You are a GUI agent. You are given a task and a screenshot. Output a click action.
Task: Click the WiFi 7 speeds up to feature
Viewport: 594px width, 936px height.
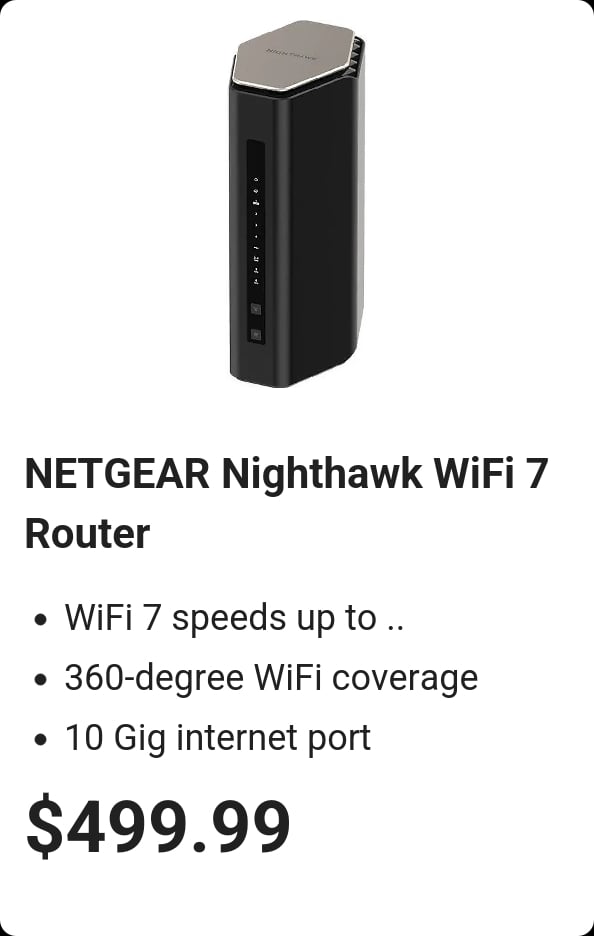coord(234,617)
